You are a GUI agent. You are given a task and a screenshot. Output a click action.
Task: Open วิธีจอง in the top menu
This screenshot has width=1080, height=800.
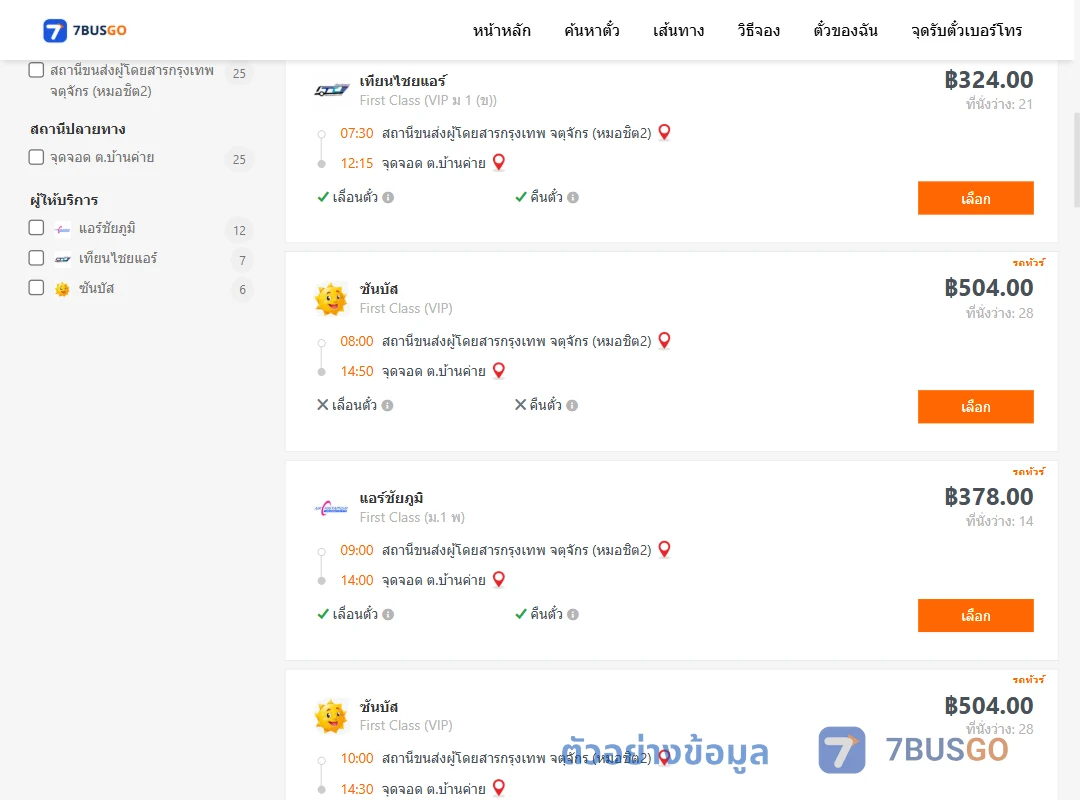758,30
